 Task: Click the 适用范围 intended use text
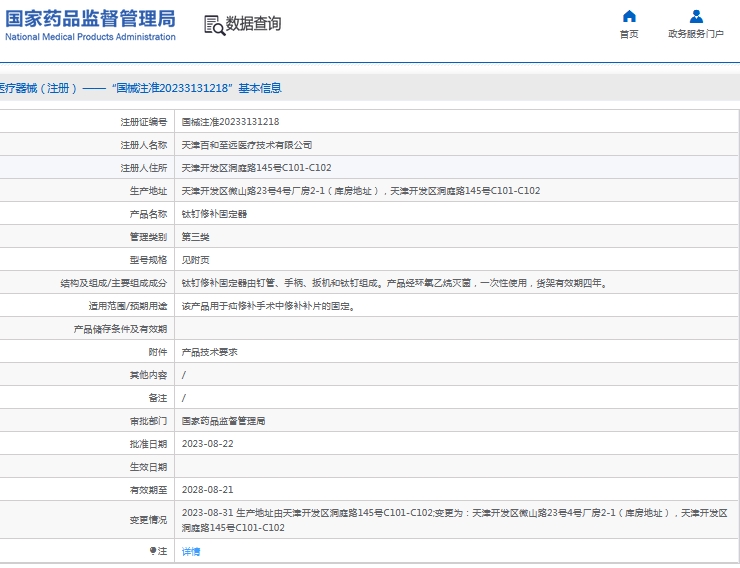click(269, 306)
